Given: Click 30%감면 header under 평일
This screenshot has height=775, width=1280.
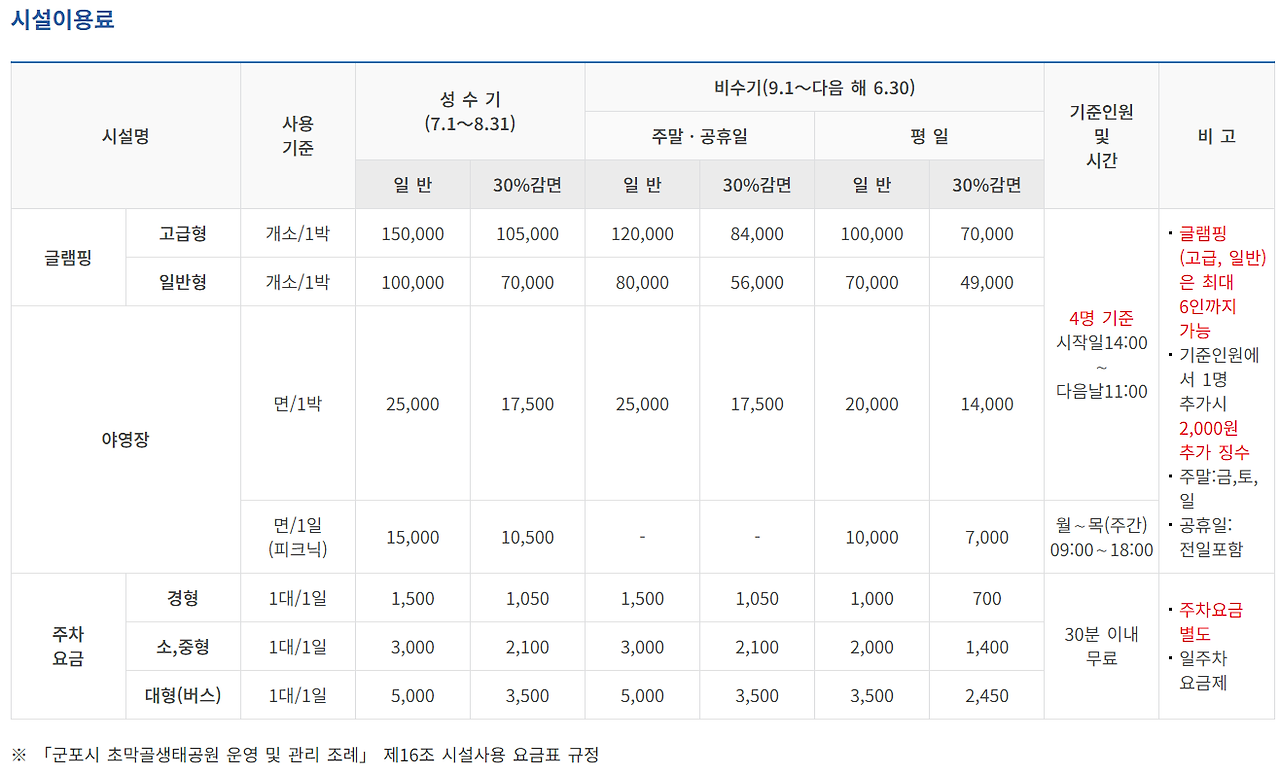Looking at the screenshot, I should (x=987, y=185).
